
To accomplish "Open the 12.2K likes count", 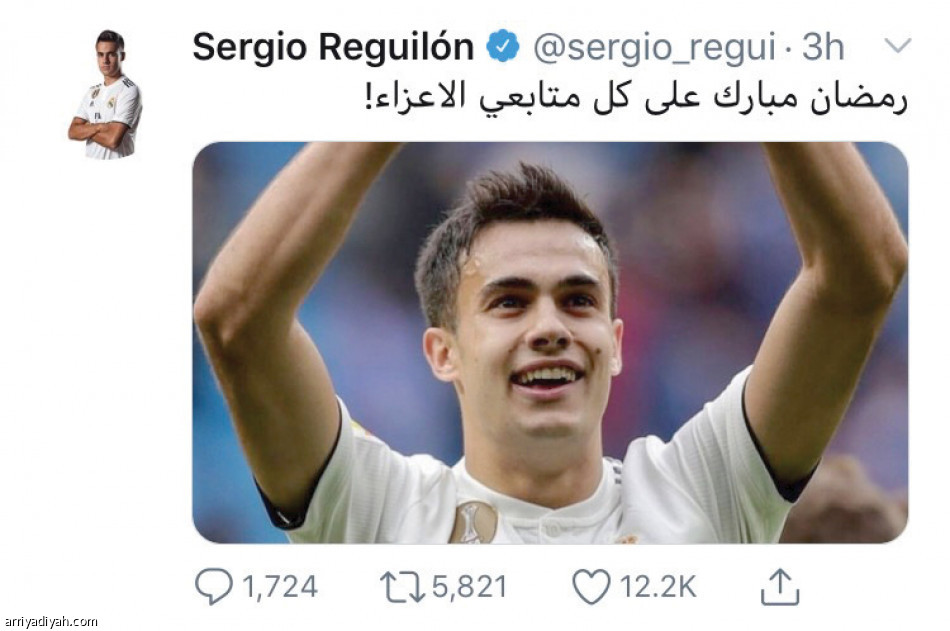I will (x=658, y=587).
